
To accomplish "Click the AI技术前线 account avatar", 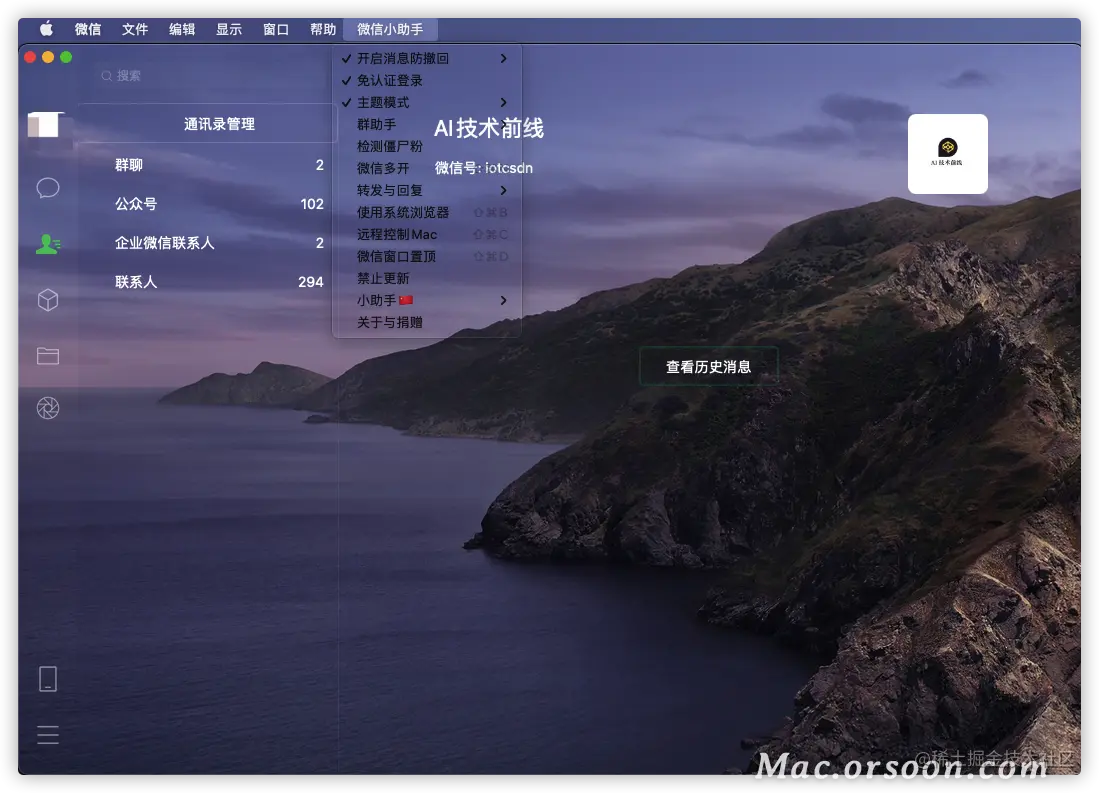I will click(x=948, y=154).
